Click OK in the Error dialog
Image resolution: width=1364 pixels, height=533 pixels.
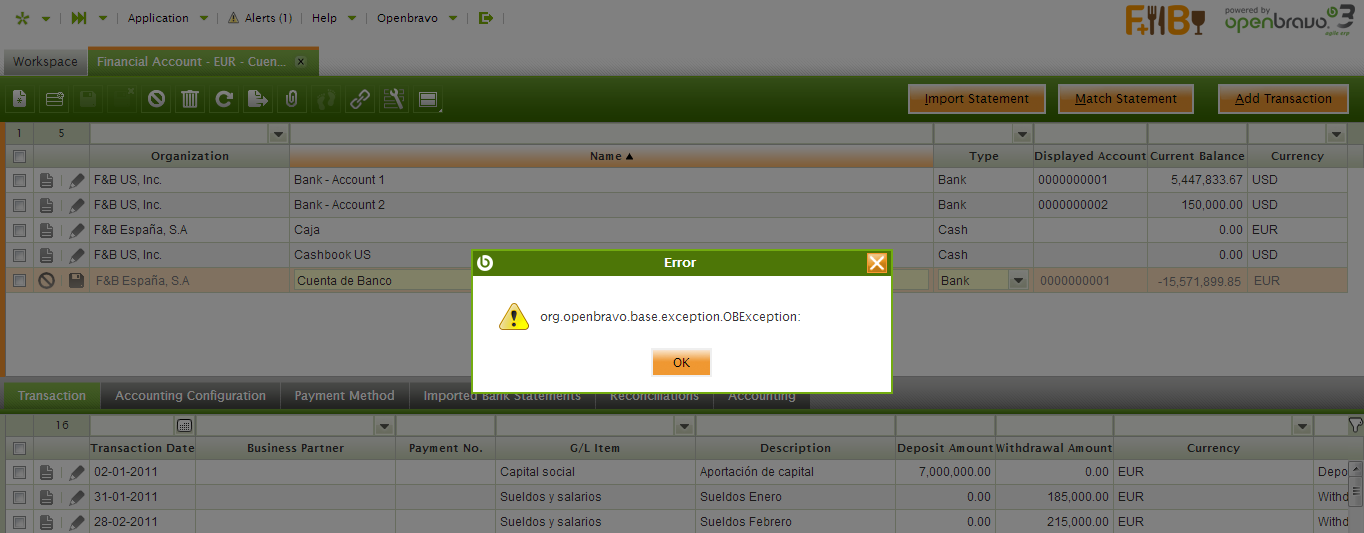pos(681,362)
